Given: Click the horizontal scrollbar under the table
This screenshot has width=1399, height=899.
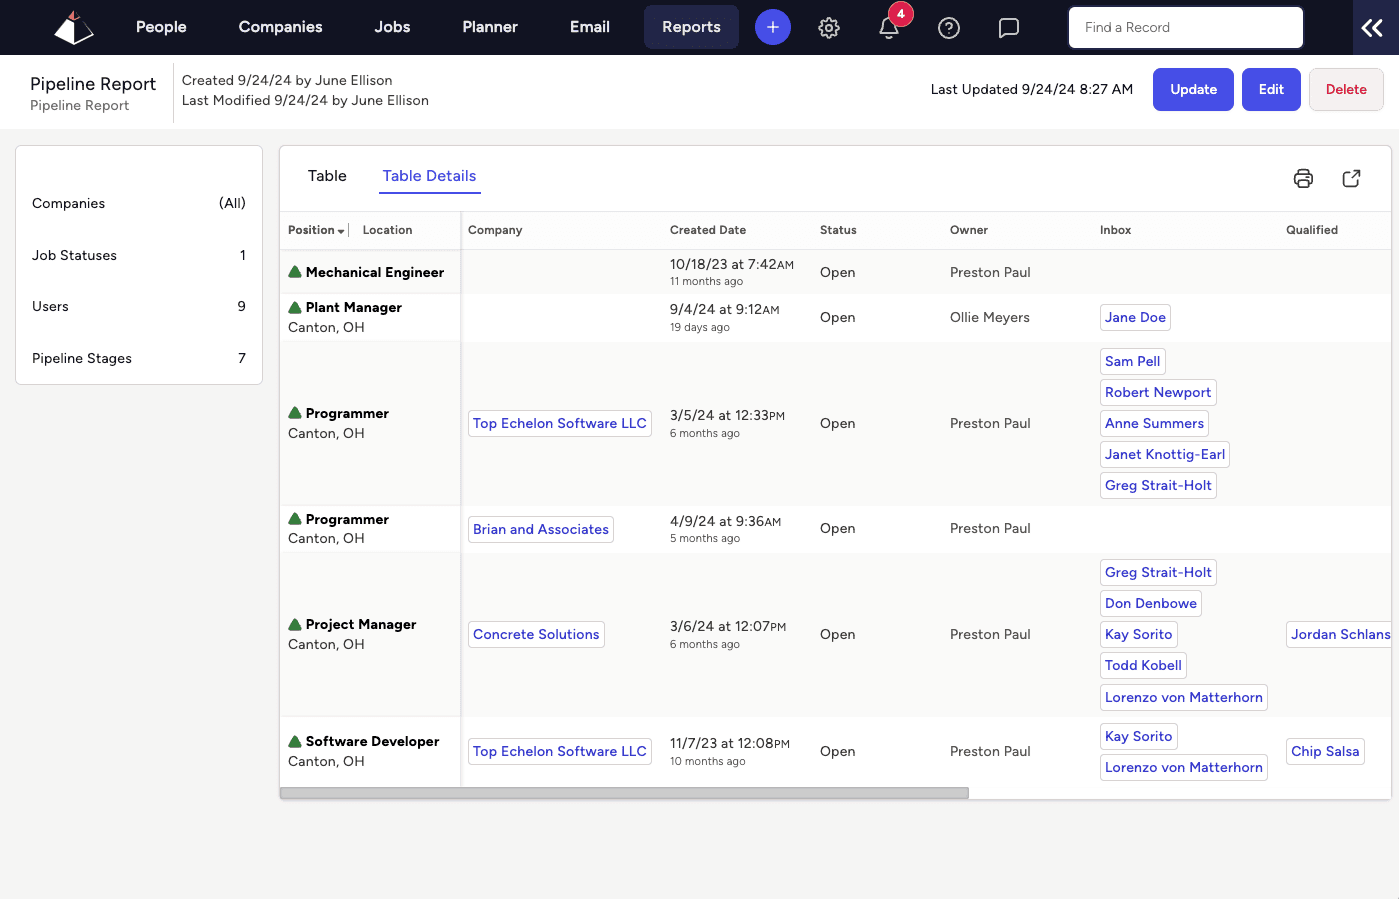Looking at the screenshot, I should [x=624, y=793].
